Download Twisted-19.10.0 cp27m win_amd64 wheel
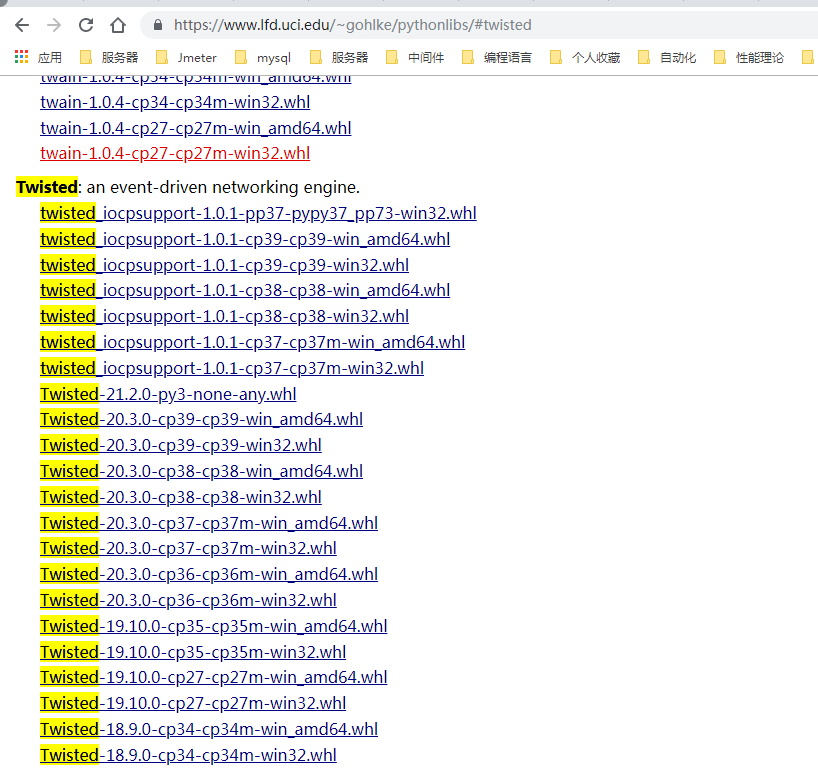Screen dimensions: 818x782 click(213, 677)
